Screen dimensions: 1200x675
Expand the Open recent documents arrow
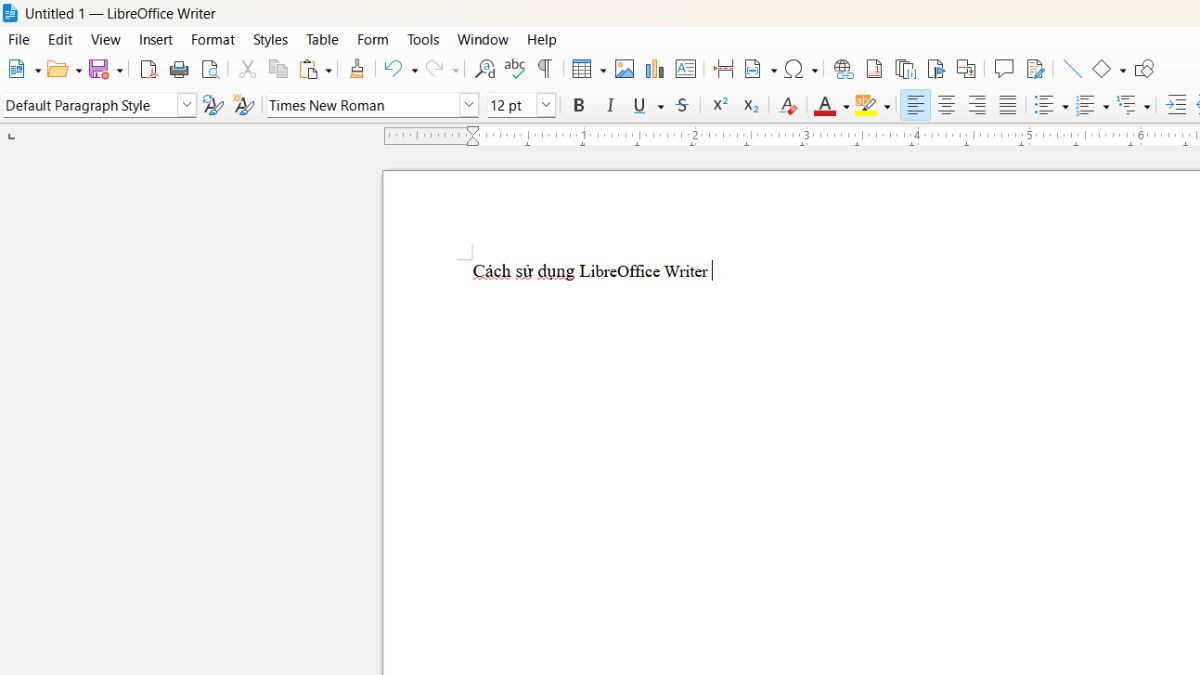pyautogui.click(x=78, y=70)
